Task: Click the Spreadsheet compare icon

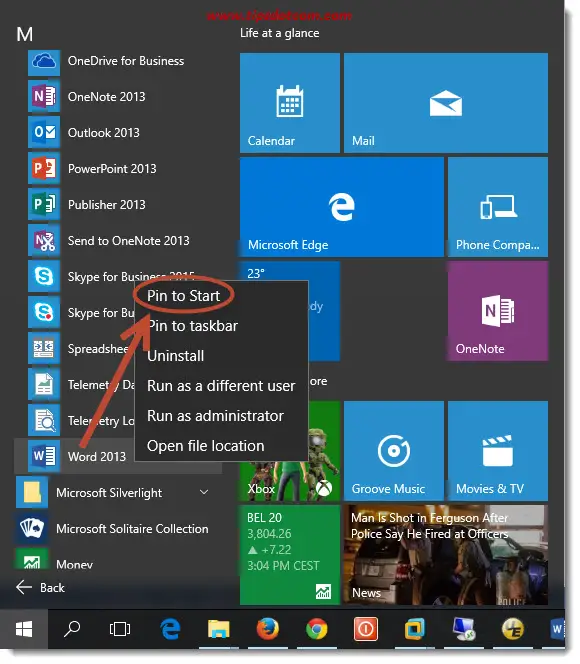Action: click(x=44, y=349)
